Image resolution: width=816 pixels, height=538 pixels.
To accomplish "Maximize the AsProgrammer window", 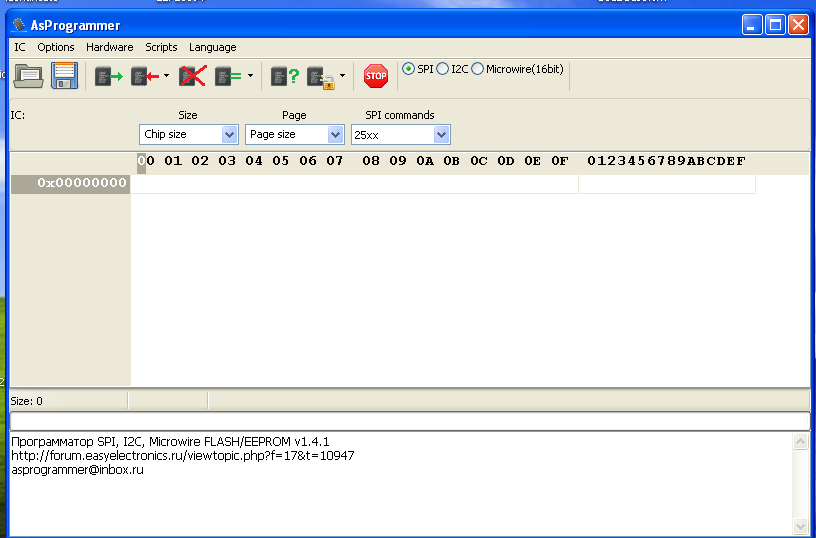I will 775,24.
